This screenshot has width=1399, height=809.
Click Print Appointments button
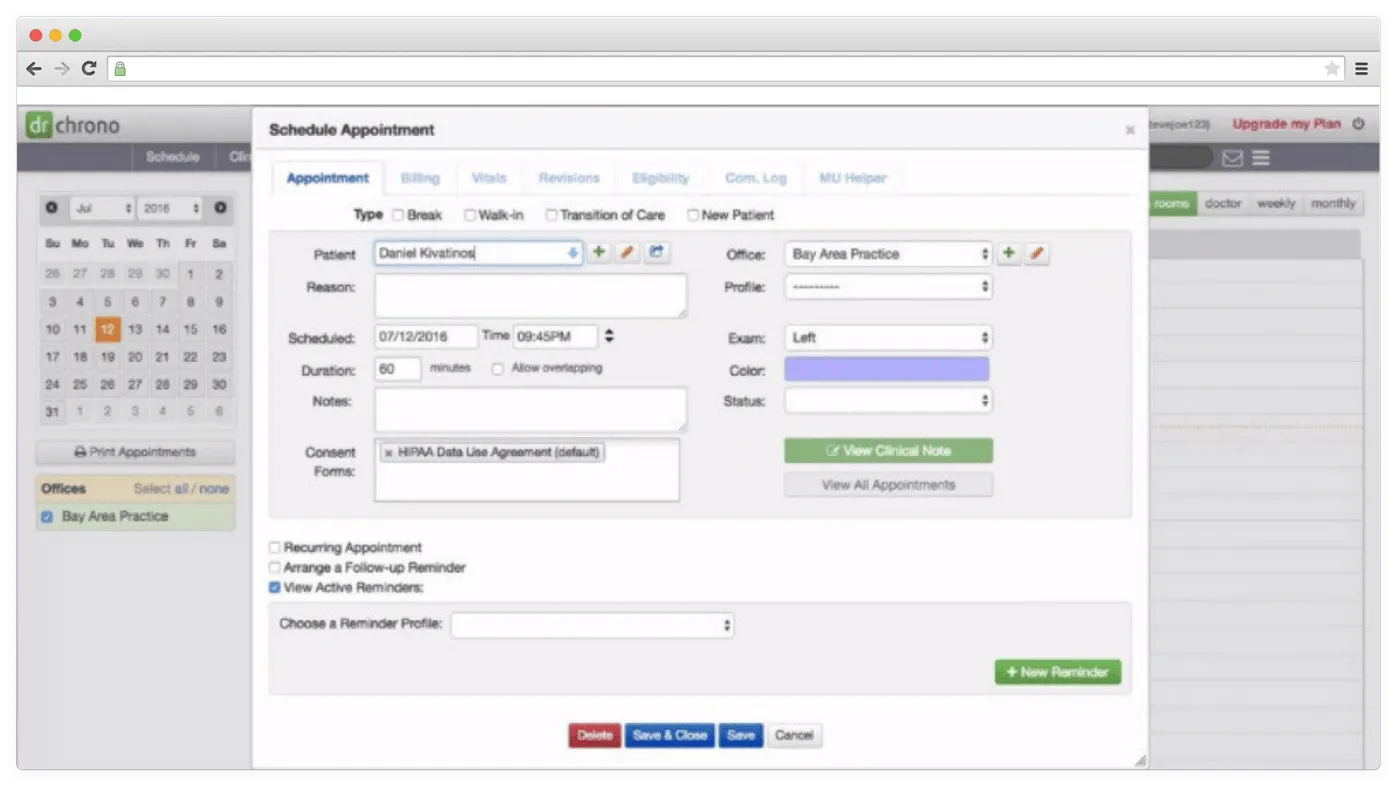[135, 452]
